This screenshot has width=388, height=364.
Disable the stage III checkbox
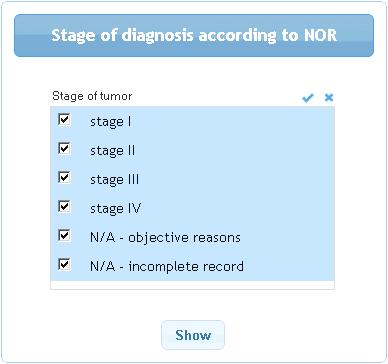point(64,177)
